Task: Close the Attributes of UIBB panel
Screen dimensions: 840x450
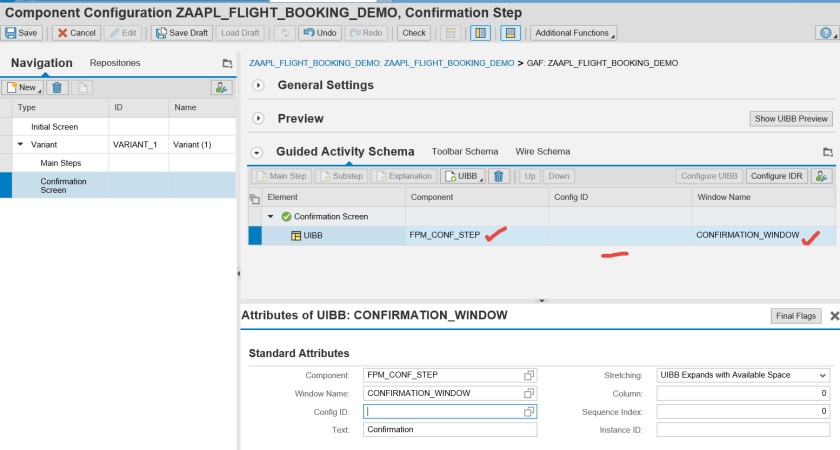Action: pos(834,316)
